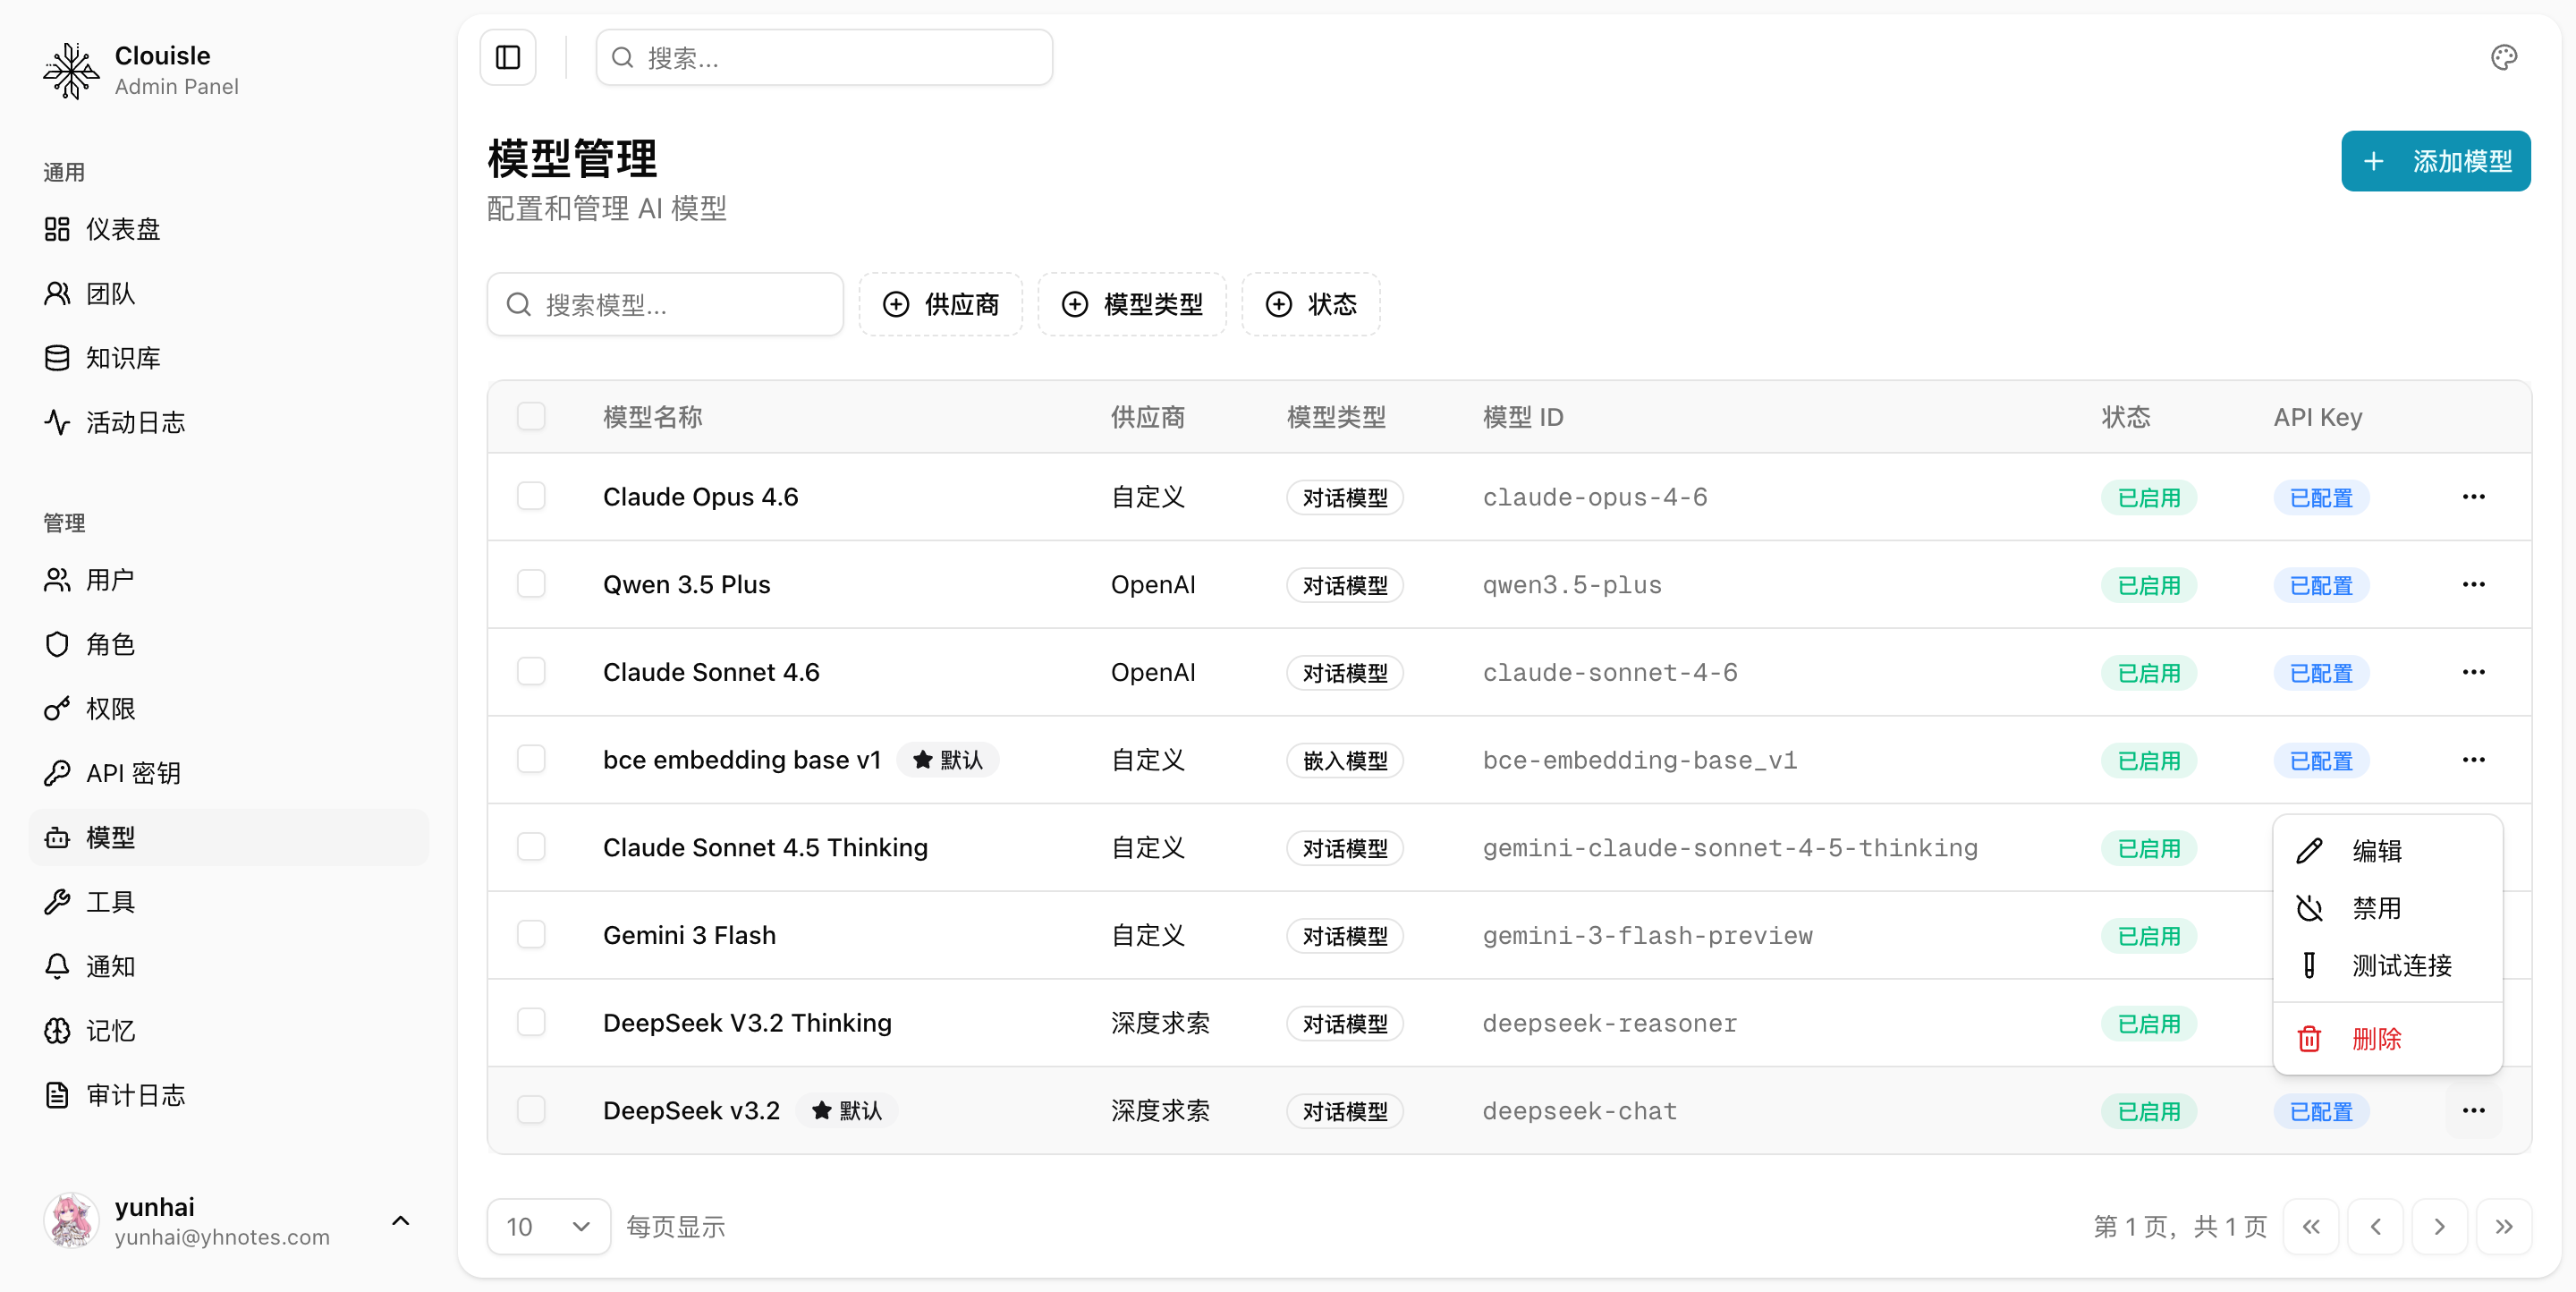This screenshot has height=1292, width=2576.
Task: Check the Qwen 3.5 Plus row checkbox
Action: coord(531,584)
